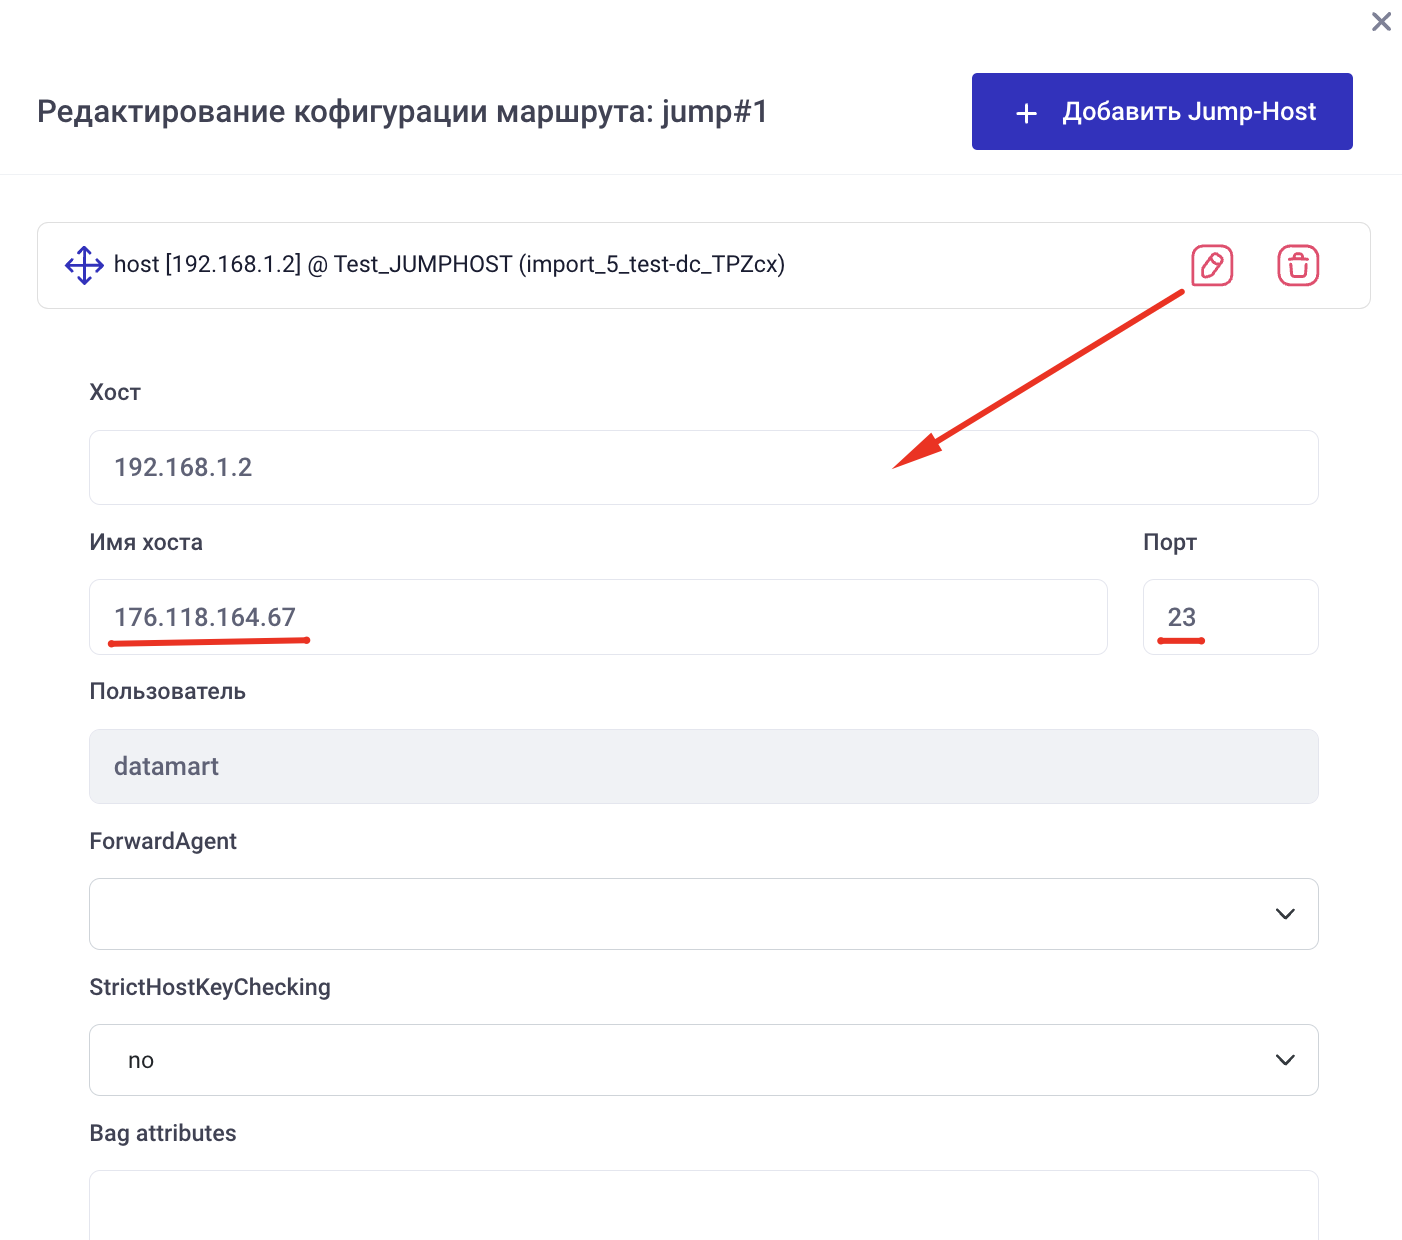Click the StrictHostKeyChecking label
This screenshot has height=1240, width=1402.
[x=210, y=987]
